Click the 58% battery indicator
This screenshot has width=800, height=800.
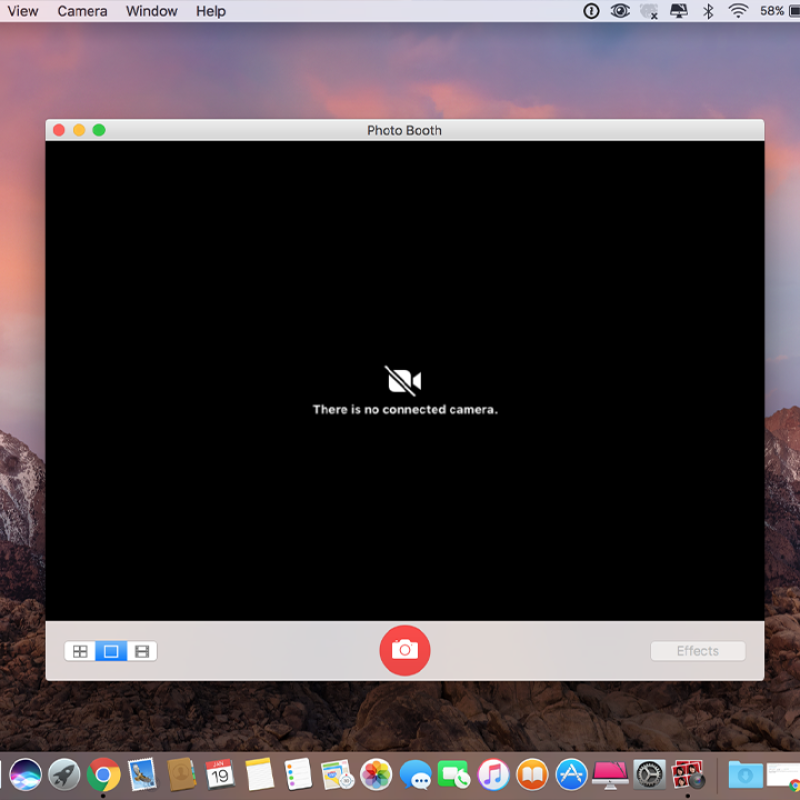[779, 11]
